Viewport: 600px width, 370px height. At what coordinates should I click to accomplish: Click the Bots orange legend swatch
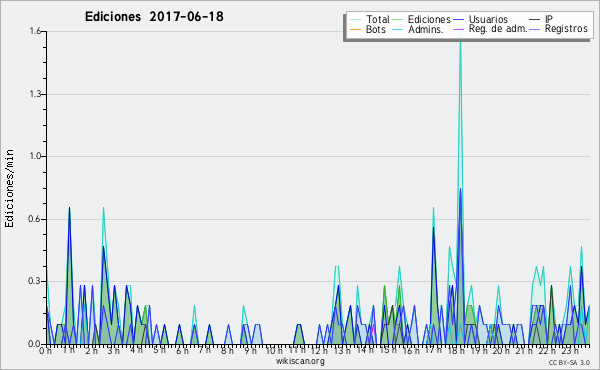pyautogui.click(x=355, y=29)
